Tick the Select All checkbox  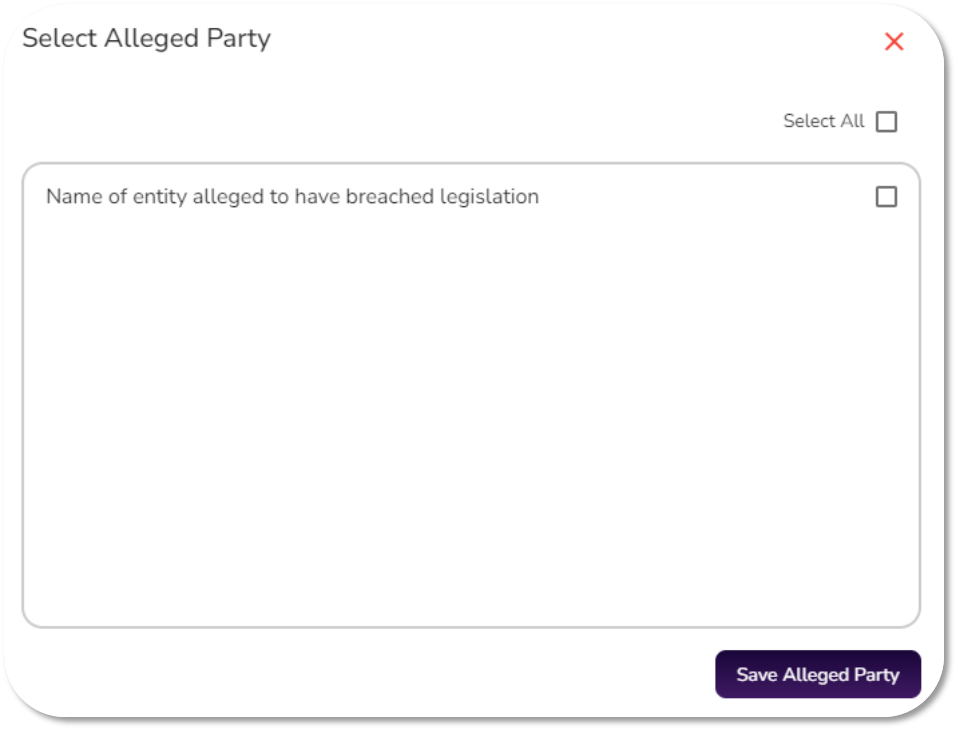[886, 122]
